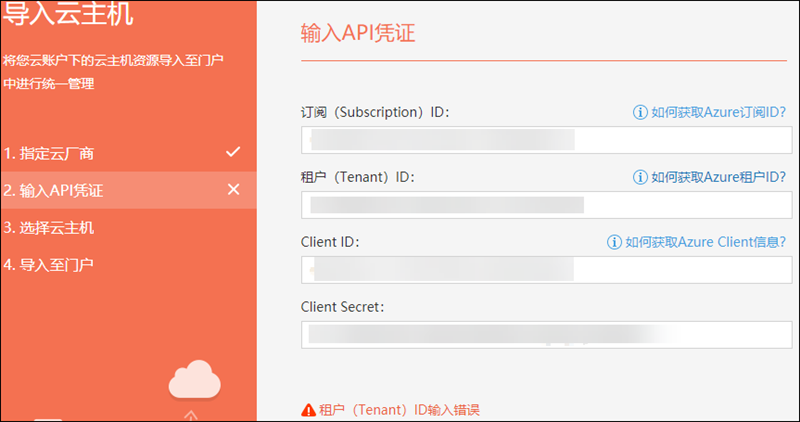Viewport: 800px width, 422px height.
Task: Open 如何获取Azure订阅ID? help link
Action: [718, 113]
